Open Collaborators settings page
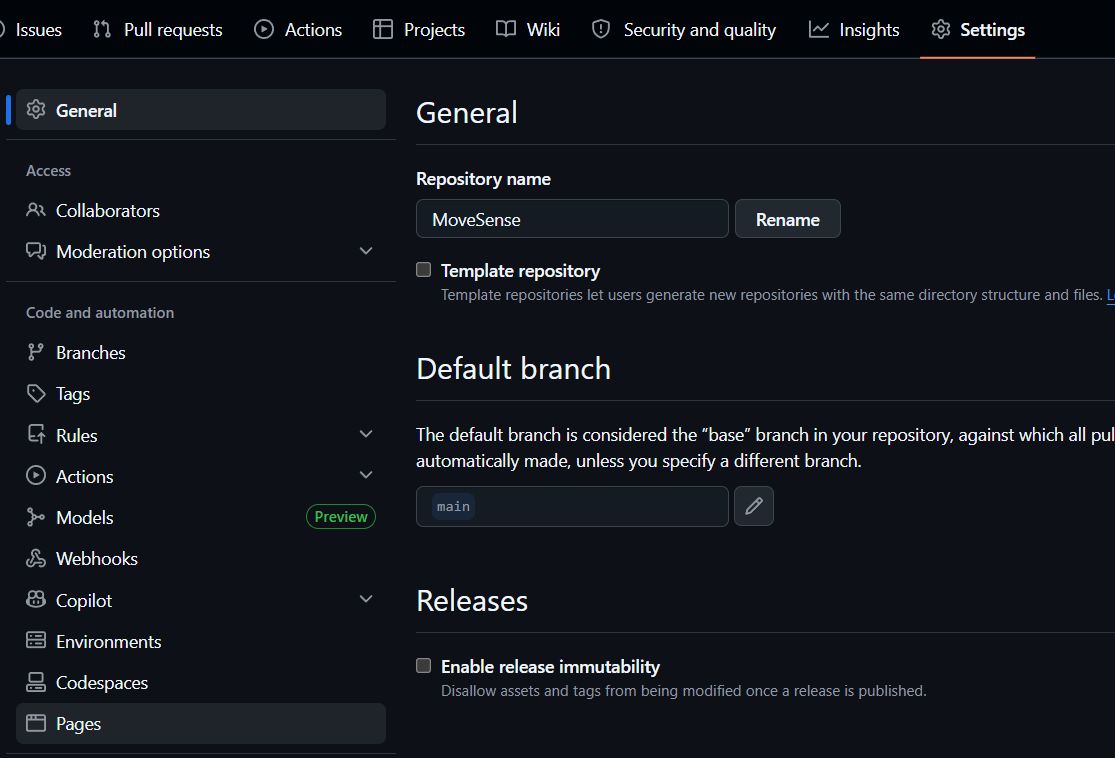Viewport: 1115px width, 758px height. (201, 210)
